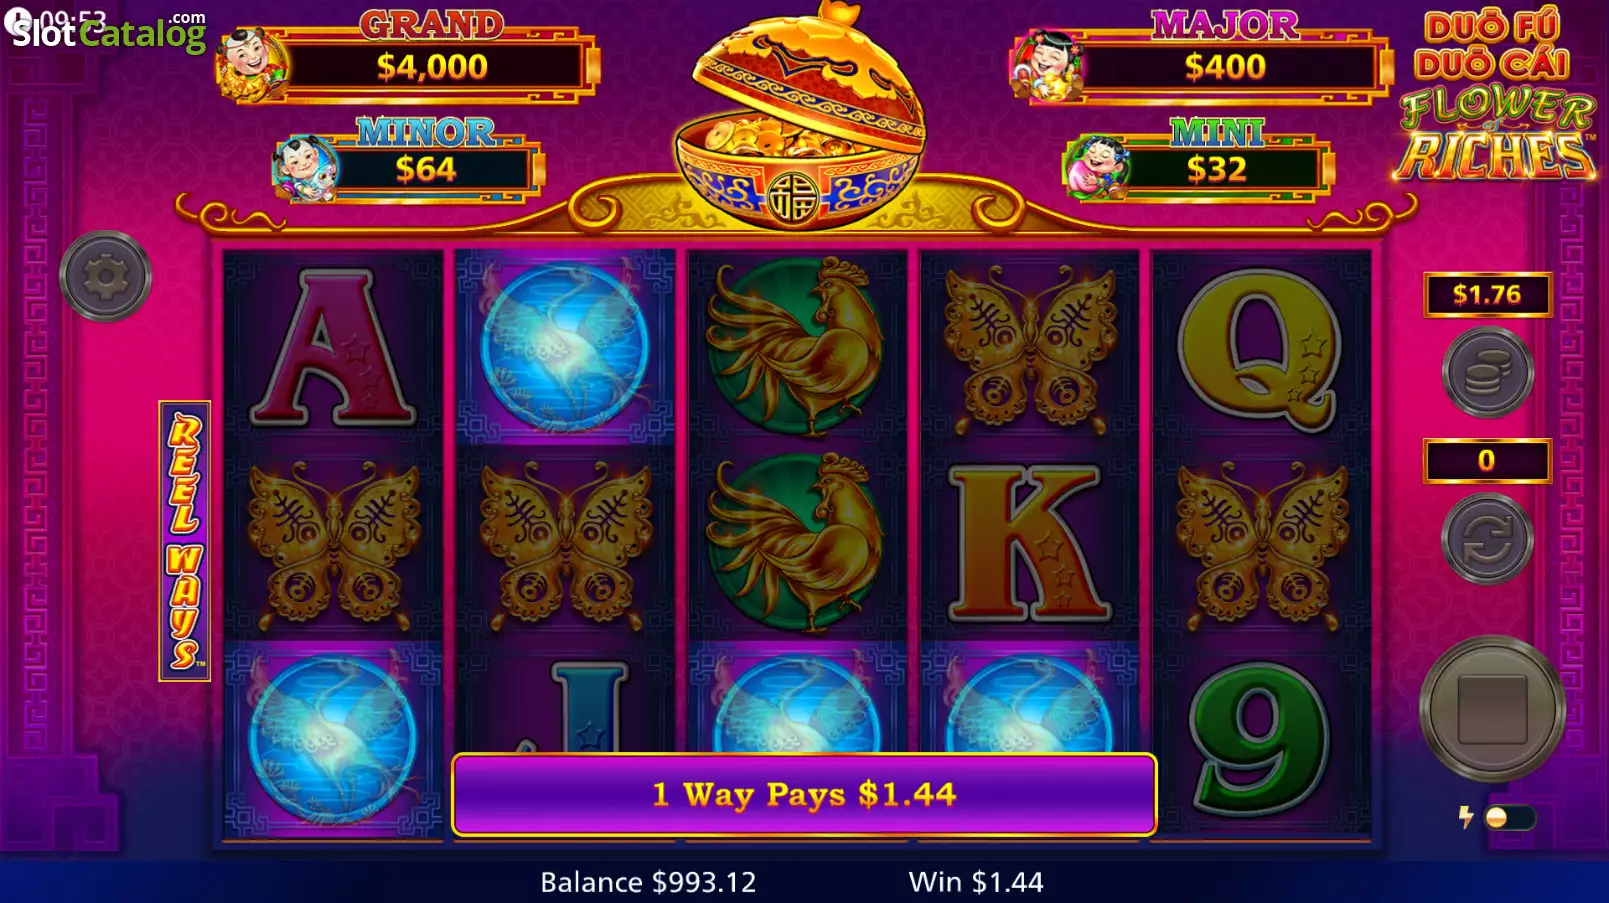Viewport: 1609px width, 903px height.
Task: Open the autoplay circular arrows button
Action: point(1487,539)
